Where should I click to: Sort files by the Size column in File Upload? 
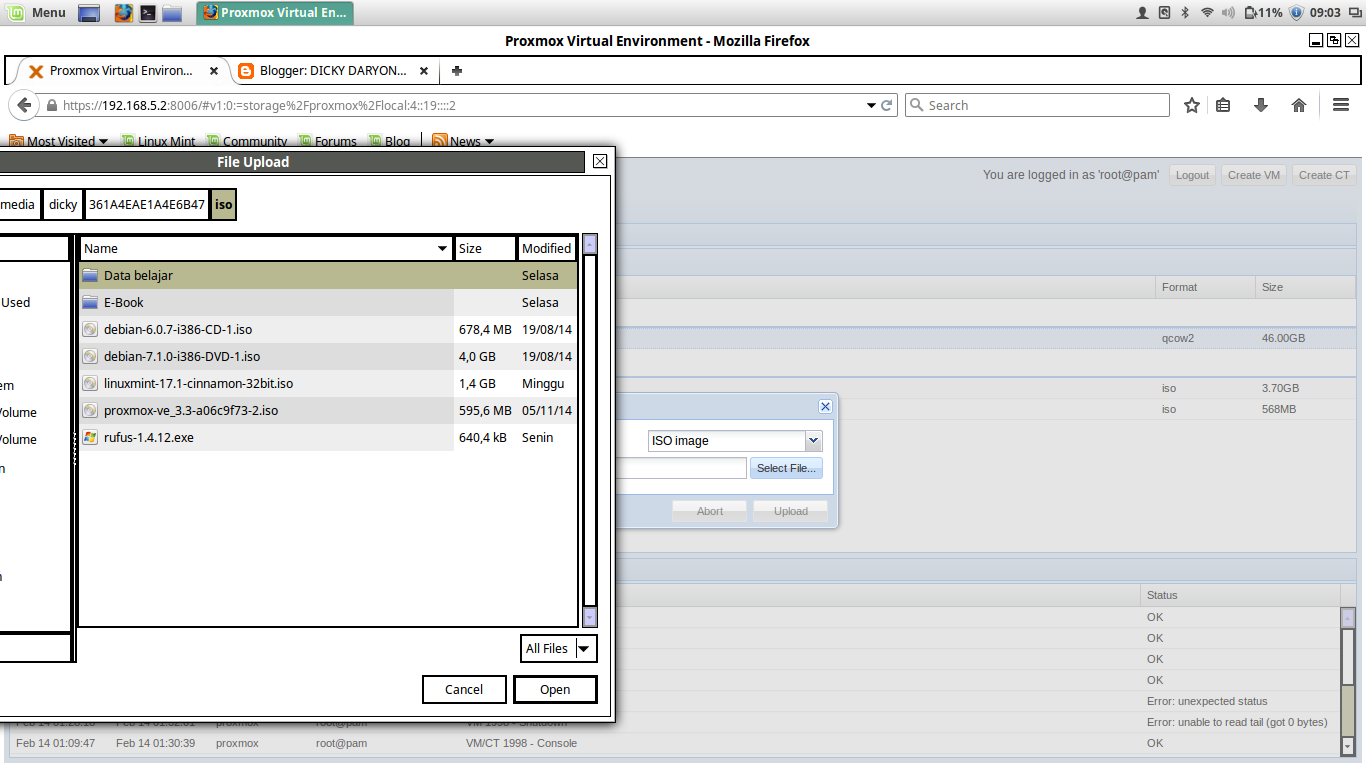tap(485, 248)
